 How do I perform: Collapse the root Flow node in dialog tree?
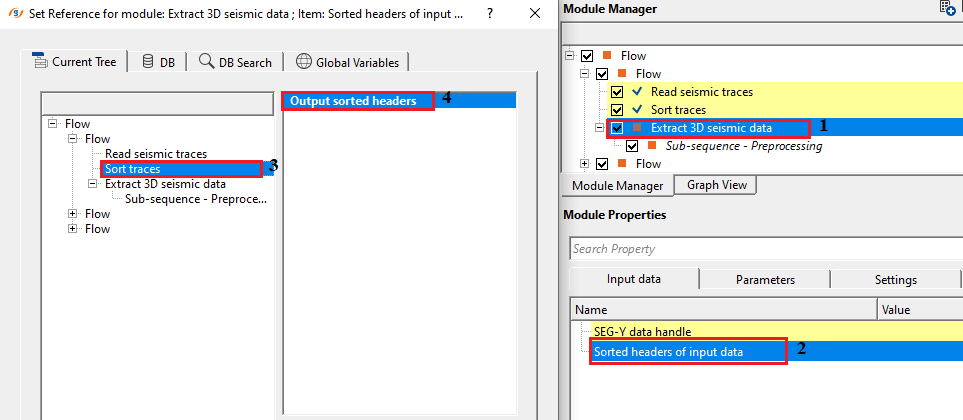point(52,124)
